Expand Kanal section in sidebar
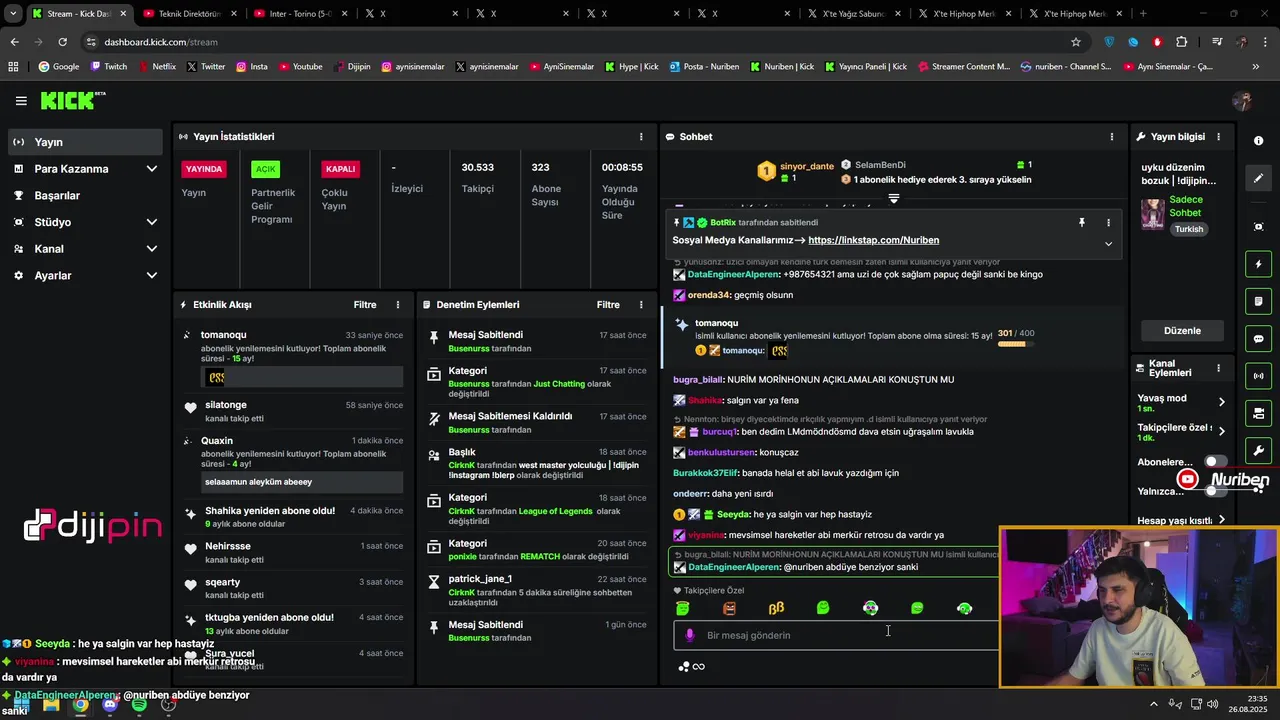The image size is (1280, 720). [x=152, y=249]
